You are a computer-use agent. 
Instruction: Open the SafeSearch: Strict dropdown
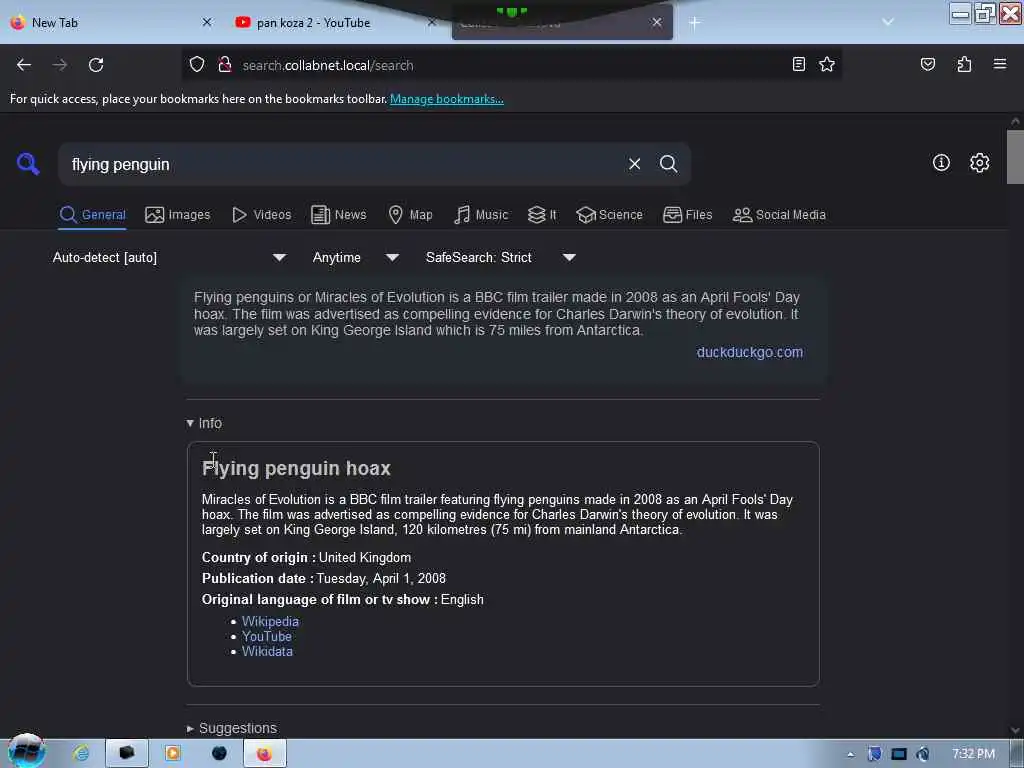point(500,257)
